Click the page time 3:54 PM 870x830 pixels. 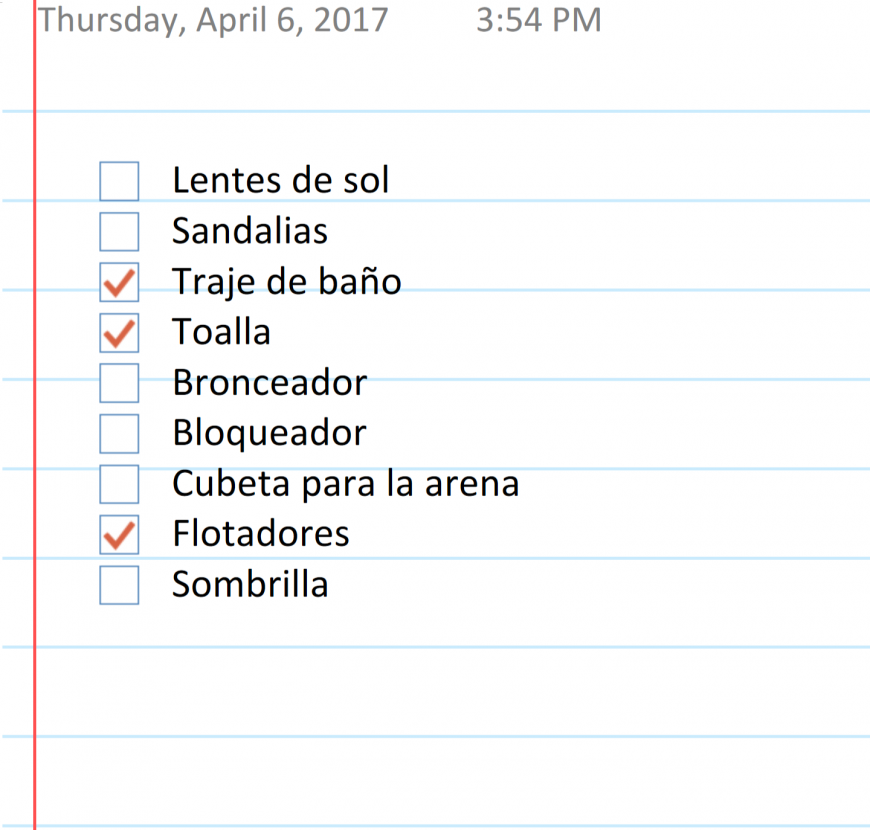tap(539, 20)
